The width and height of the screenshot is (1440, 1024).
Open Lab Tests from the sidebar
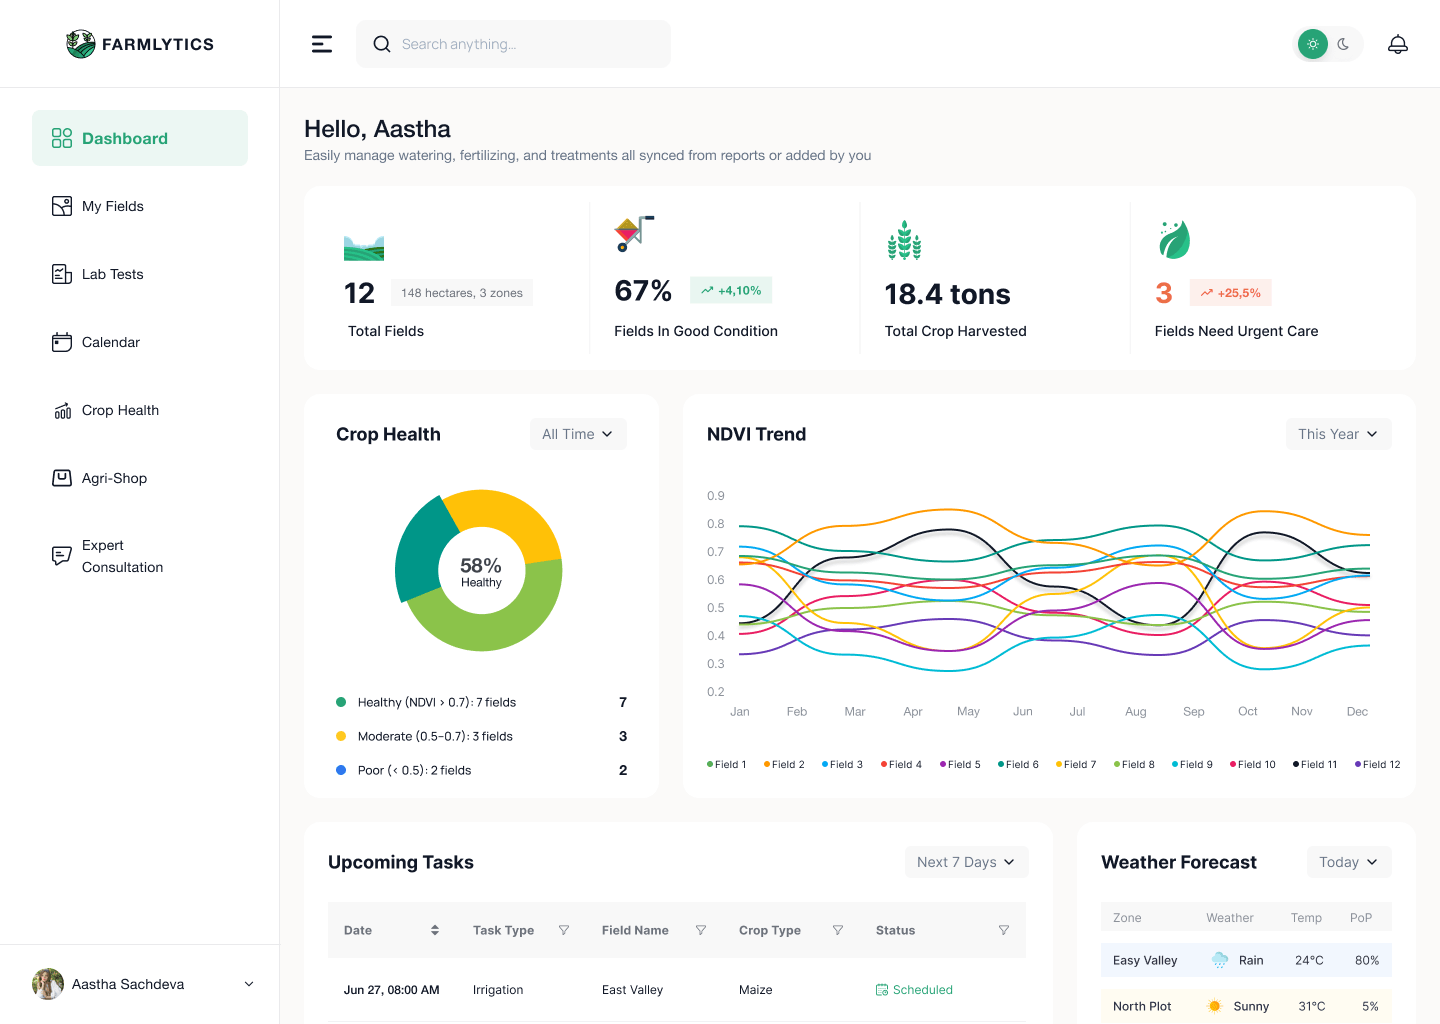click(112, 274)
